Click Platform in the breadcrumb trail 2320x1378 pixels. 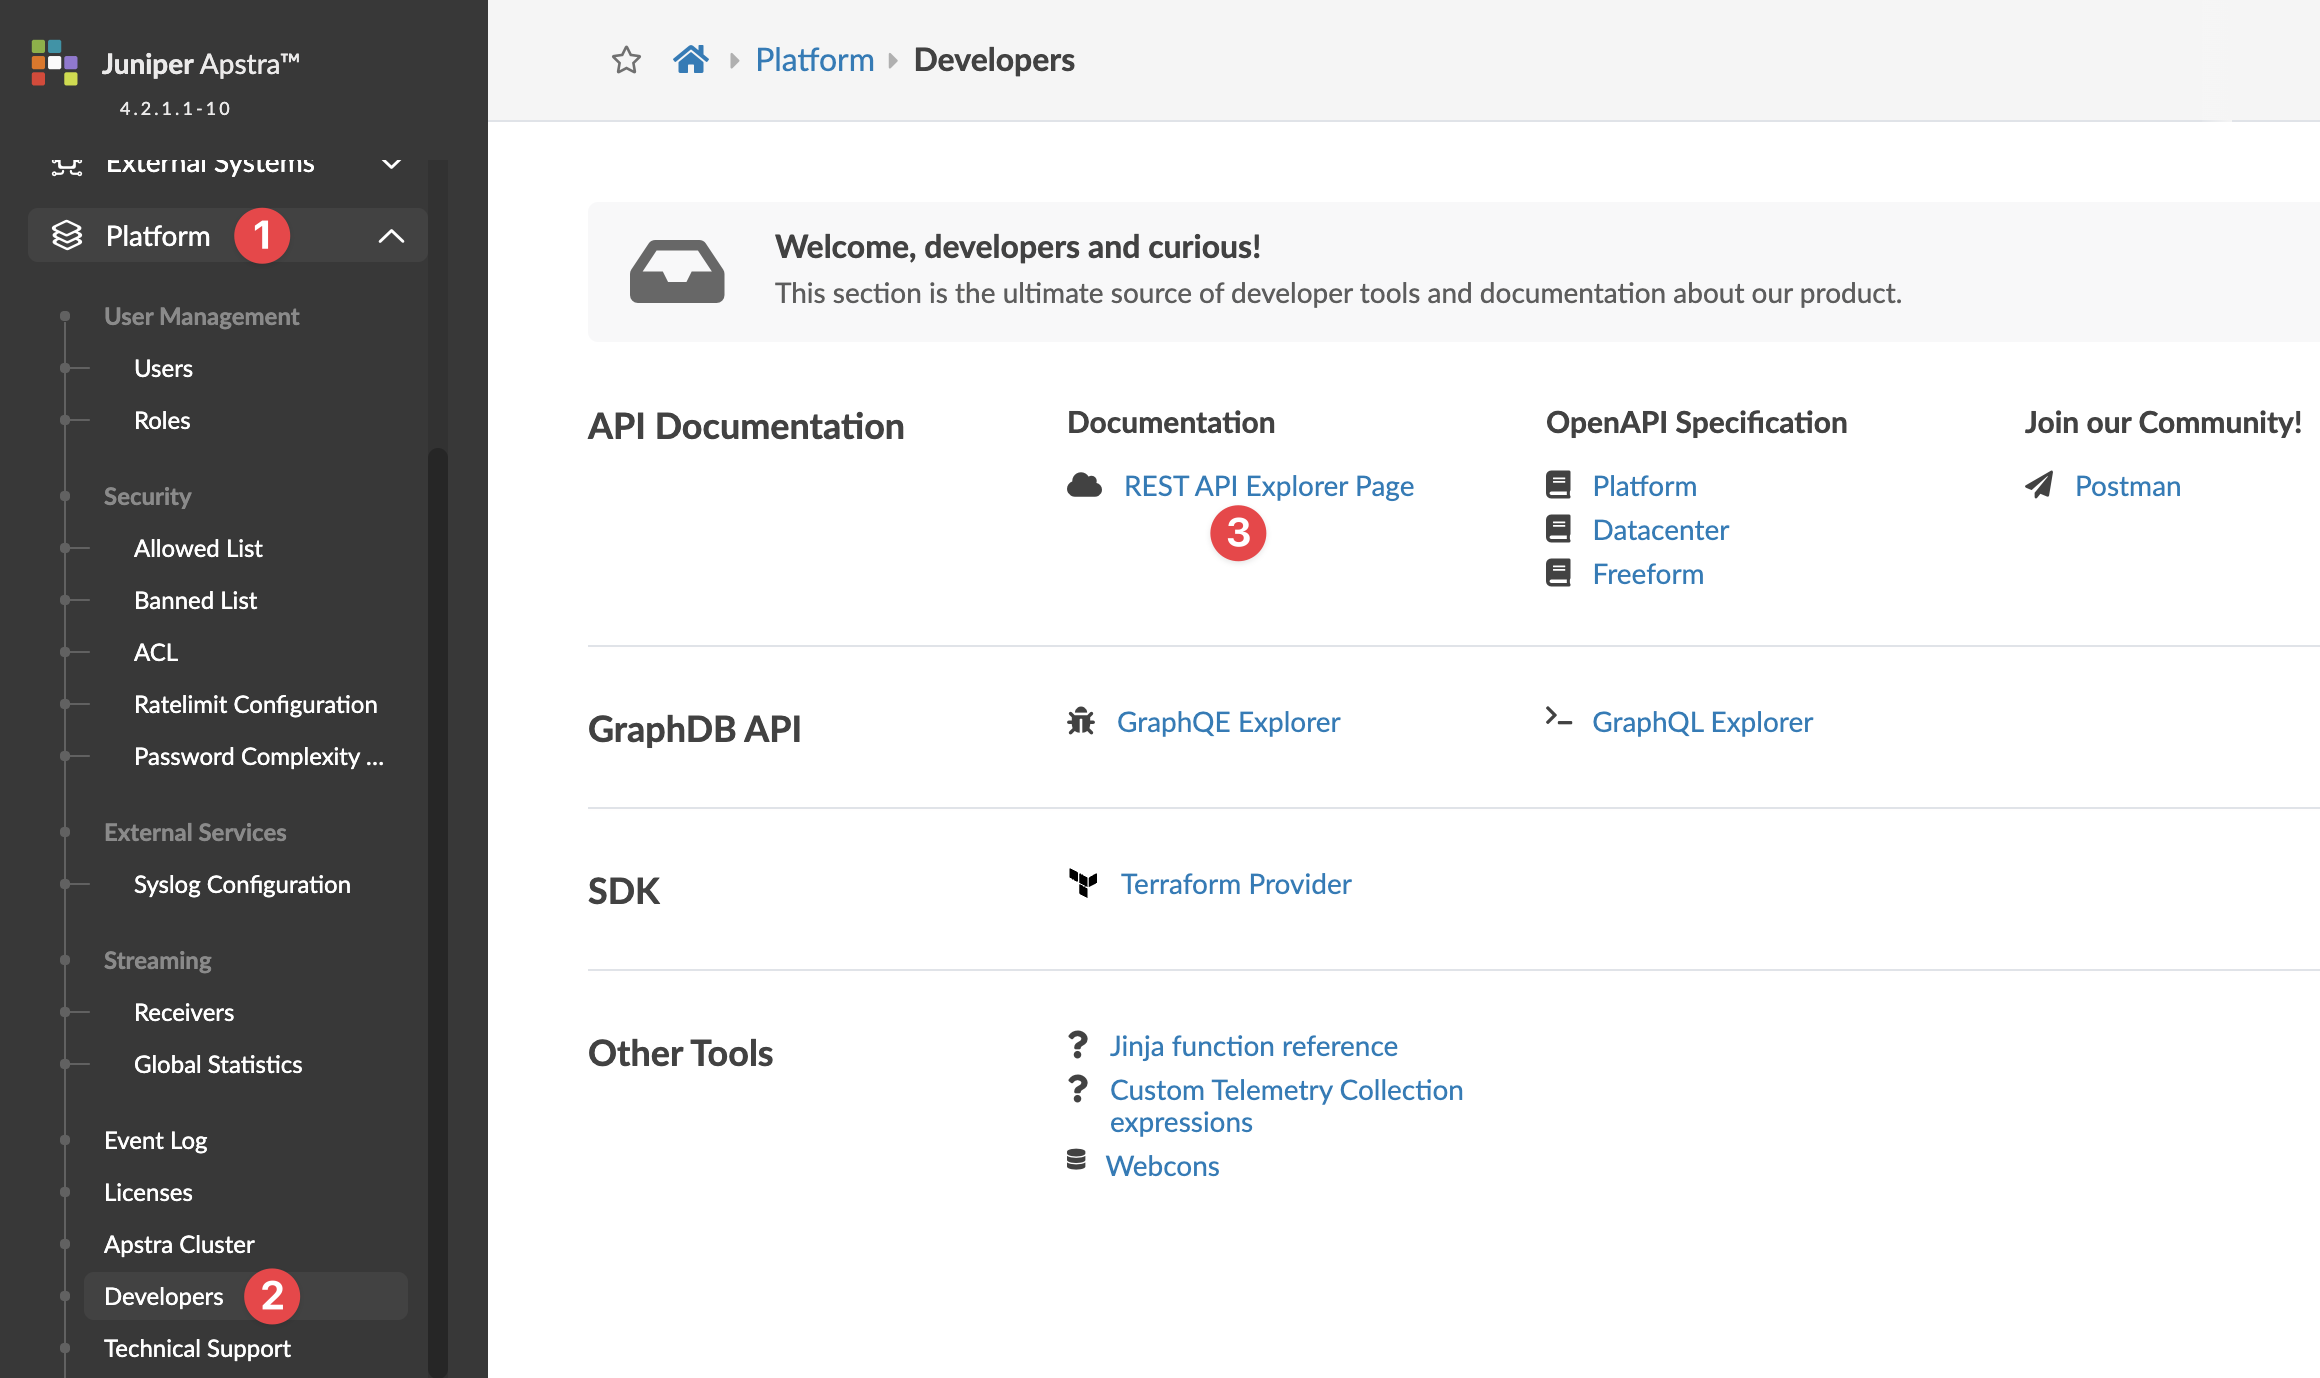[814, 60]
